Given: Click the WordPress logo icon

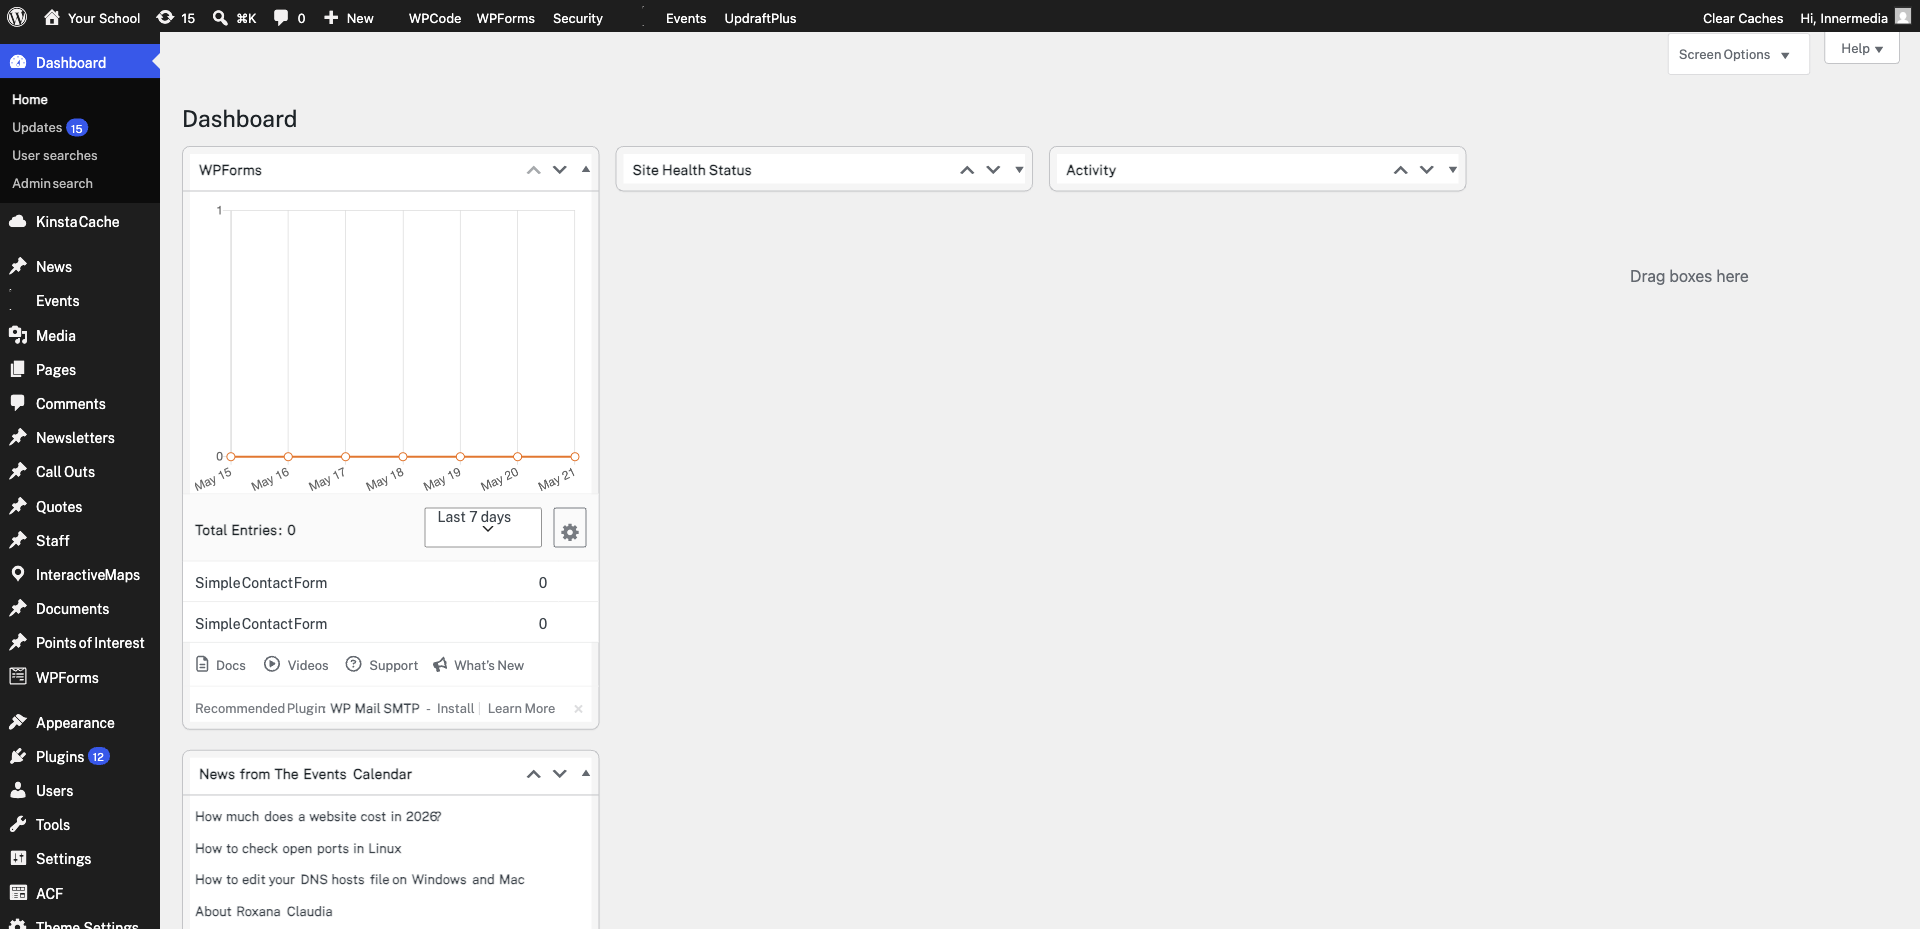Looking at the screenshot, I should [x=17, y=17].
